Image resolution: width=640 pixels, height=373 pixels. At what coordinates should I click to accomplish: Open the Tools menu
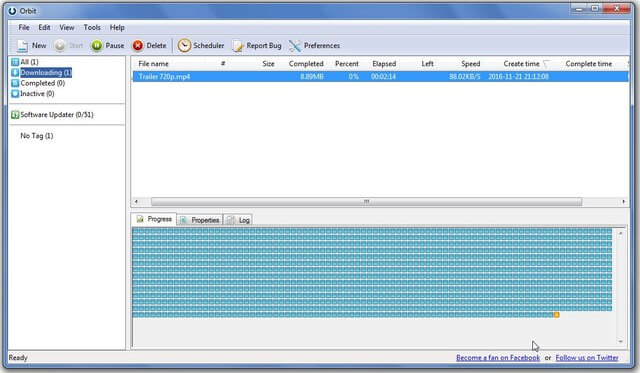coord(92,27)
